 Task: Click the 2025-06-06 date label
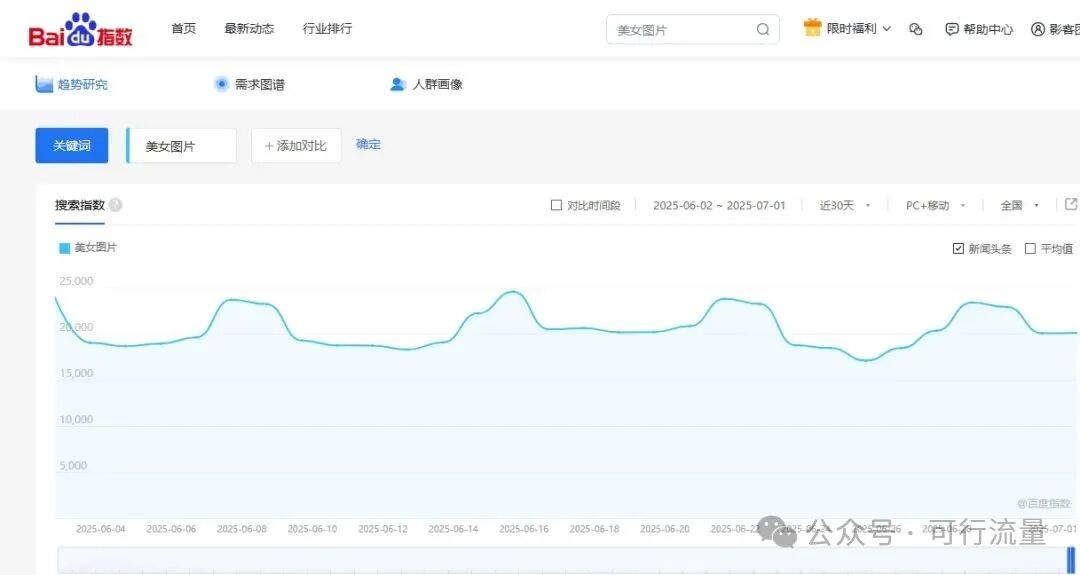[172, 529]
